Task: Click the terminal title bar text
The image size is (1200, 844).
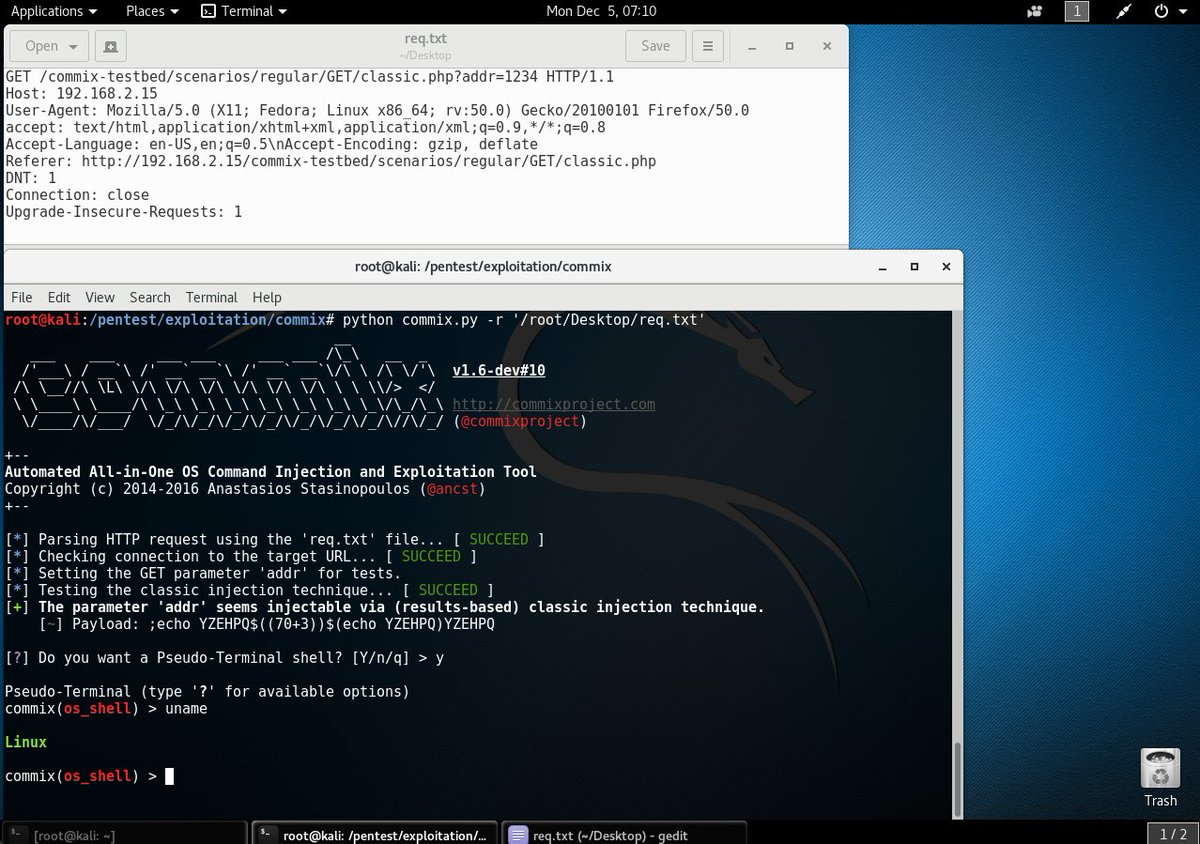Action: point(483,267)
